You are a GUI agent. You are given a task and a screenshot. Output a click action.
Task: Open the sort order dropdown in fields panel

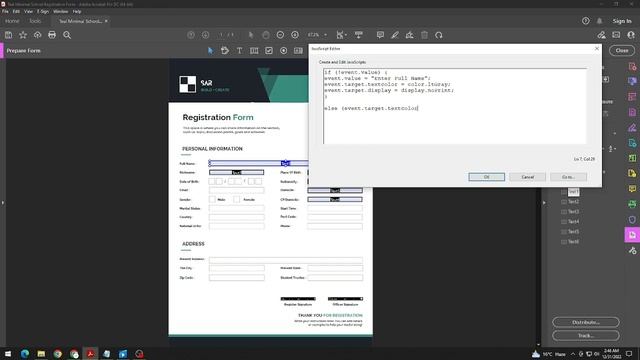coord(612,149)
